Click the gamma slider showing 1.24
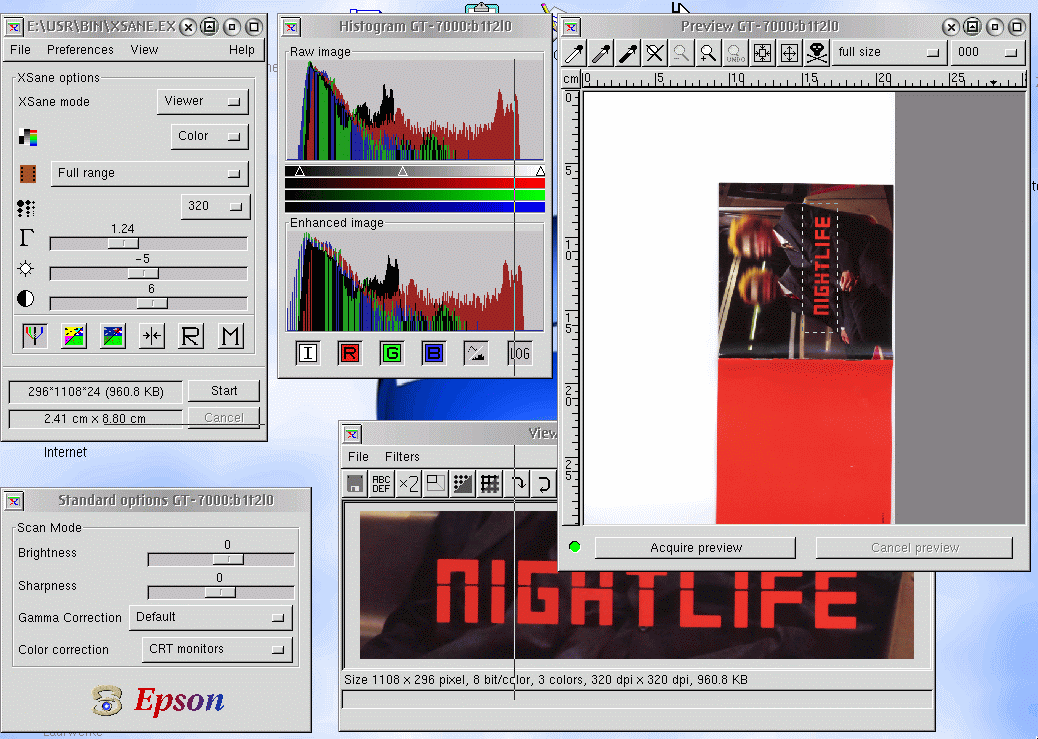Screen dimensions: 1038x739 pyautogui.click(x=149, y=244)
